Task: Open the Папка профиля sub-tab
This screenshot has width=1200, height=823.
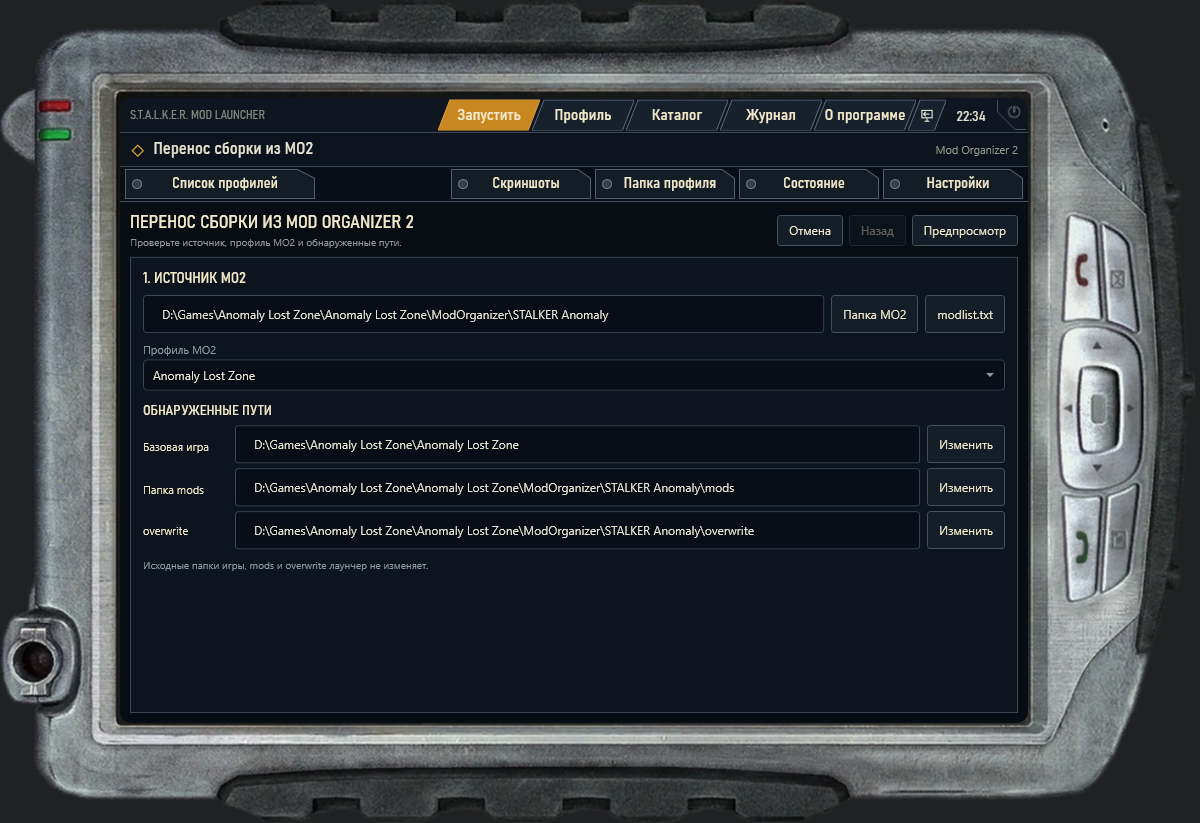Action: pyautogui.click(x=665, y=184)
